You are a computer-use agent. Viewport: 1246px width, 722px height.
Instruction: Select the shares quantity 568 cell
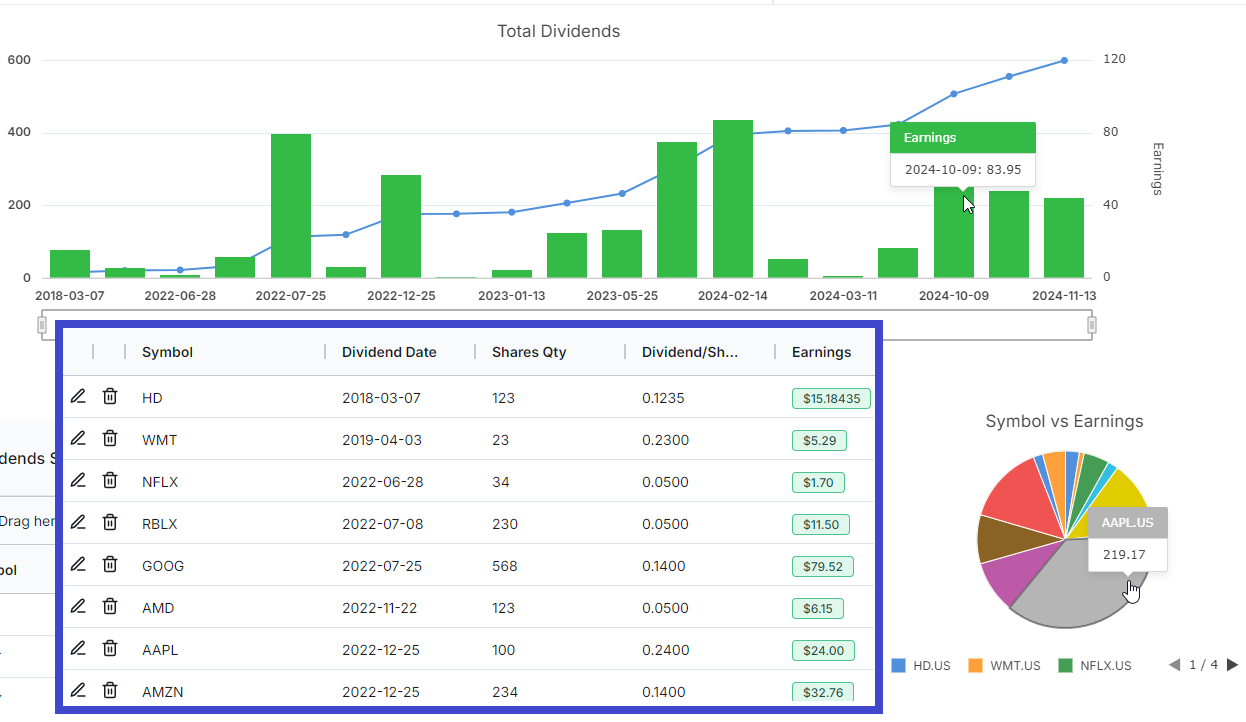(505, 566)
